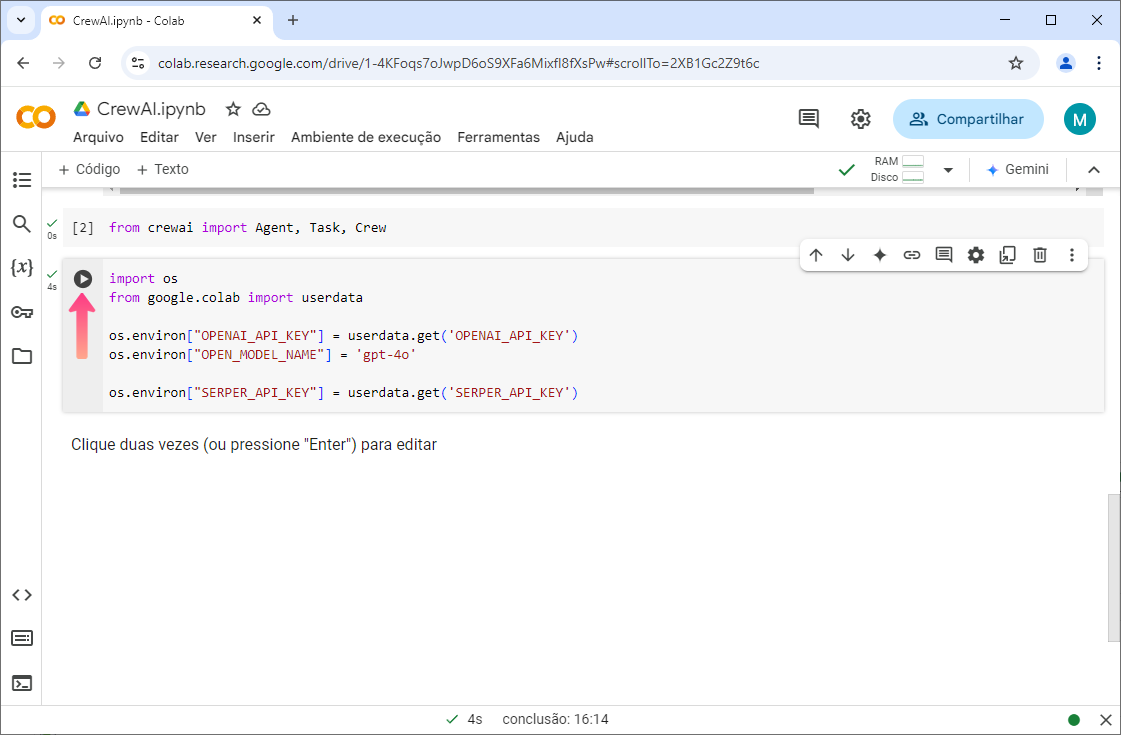Open the Ferramentas menu

click(499, 137)
